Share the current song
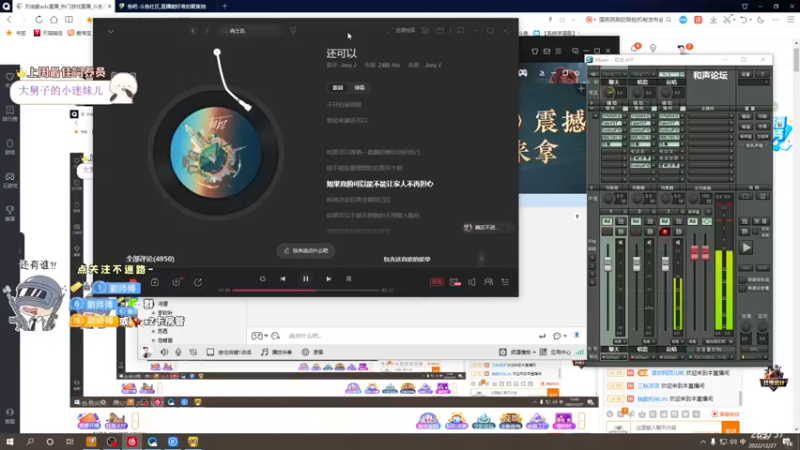Screen dimensions: 800x450 (198, 282)
